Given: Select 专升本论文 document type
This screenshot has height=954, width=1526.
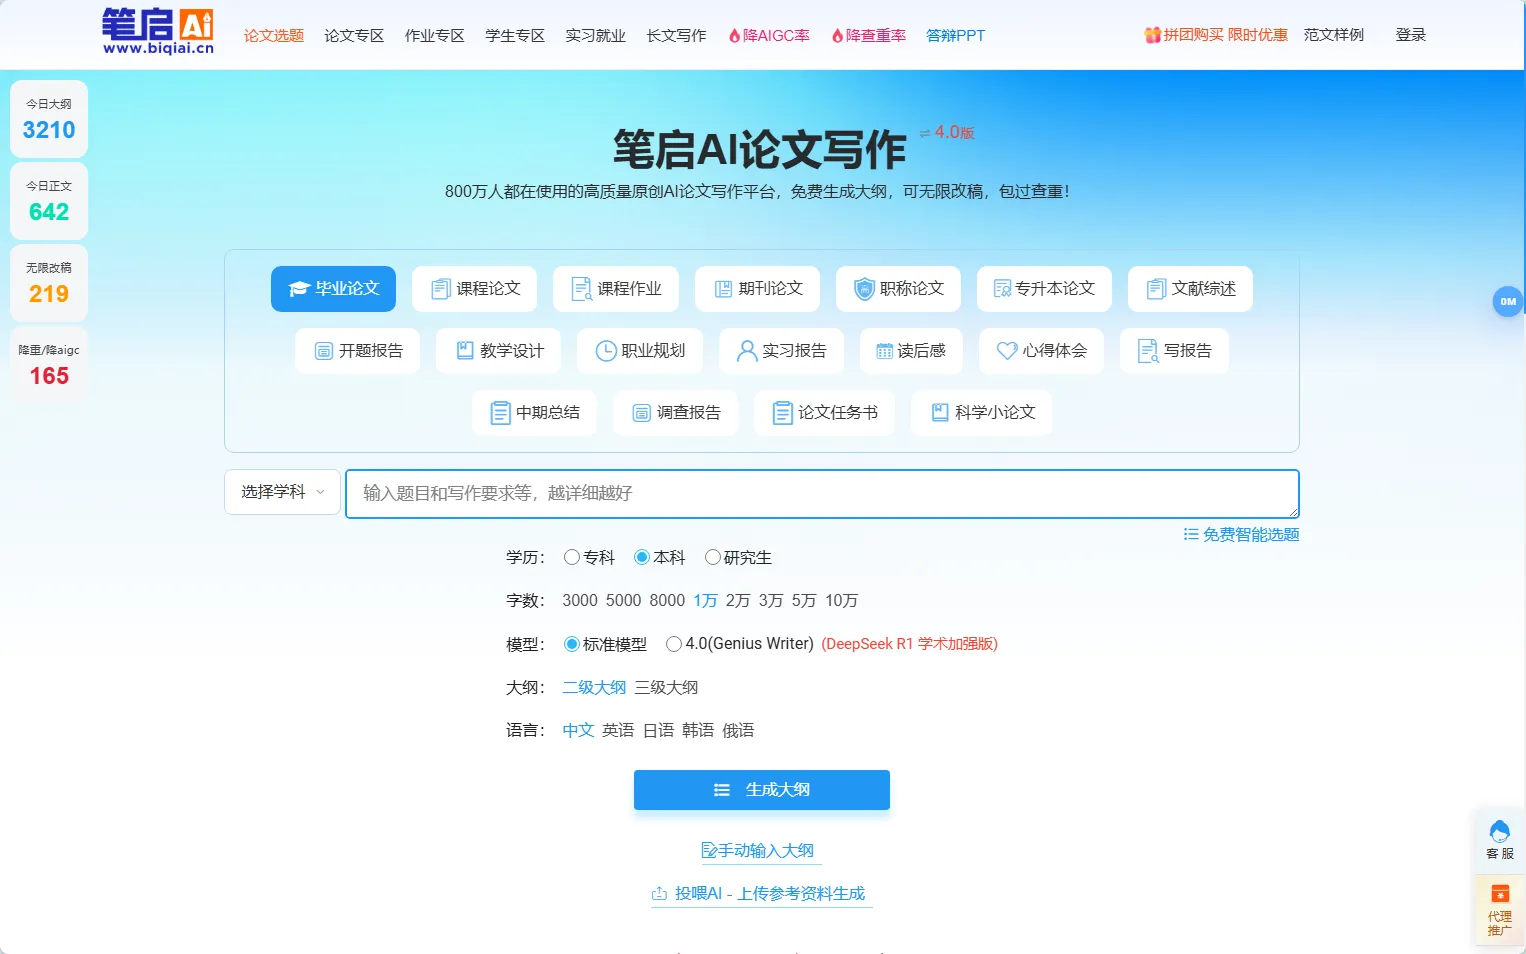Looking at the screenshot, I should (x=1044, y=289).
